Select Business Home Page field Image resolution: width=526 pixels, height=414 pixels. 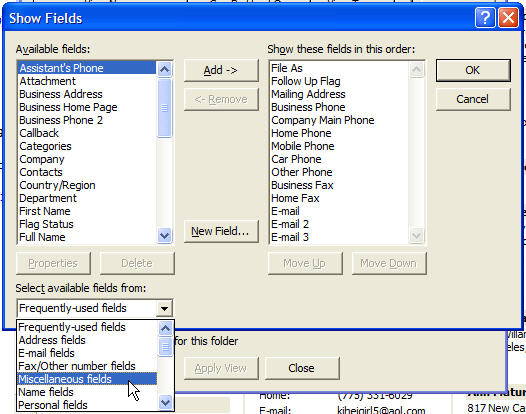[87, 107]
